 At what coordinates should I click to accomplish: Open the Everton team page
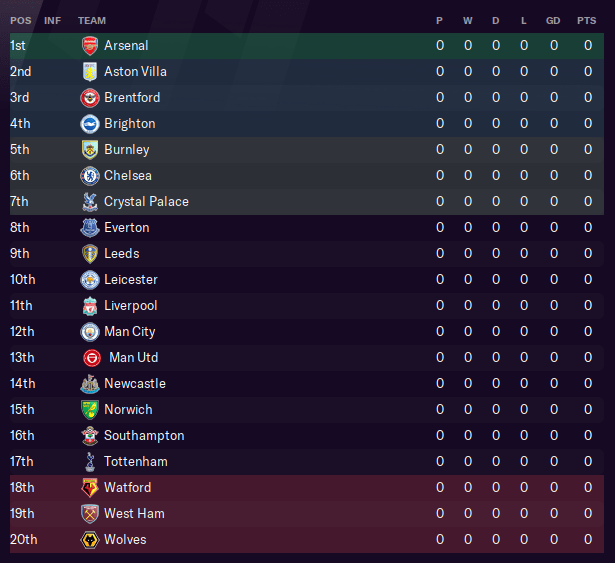pos(127,228)
